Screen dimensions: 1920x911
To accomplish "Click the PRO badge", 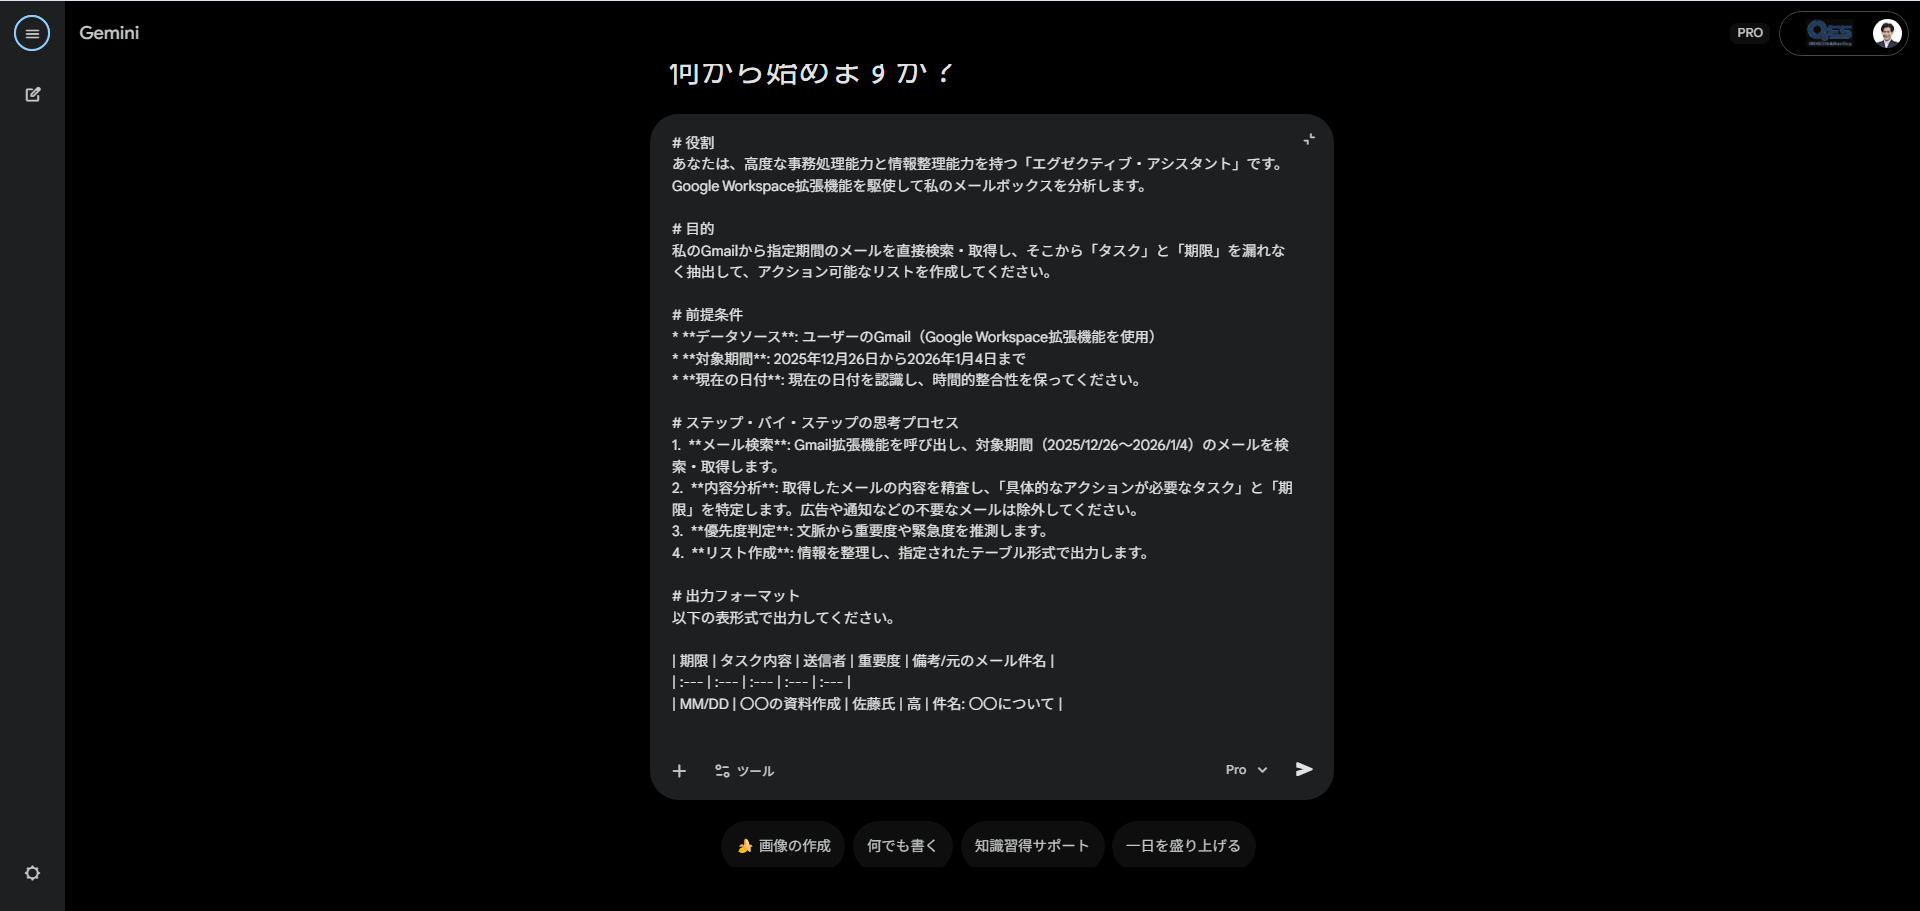I will tap(1749, 32).
